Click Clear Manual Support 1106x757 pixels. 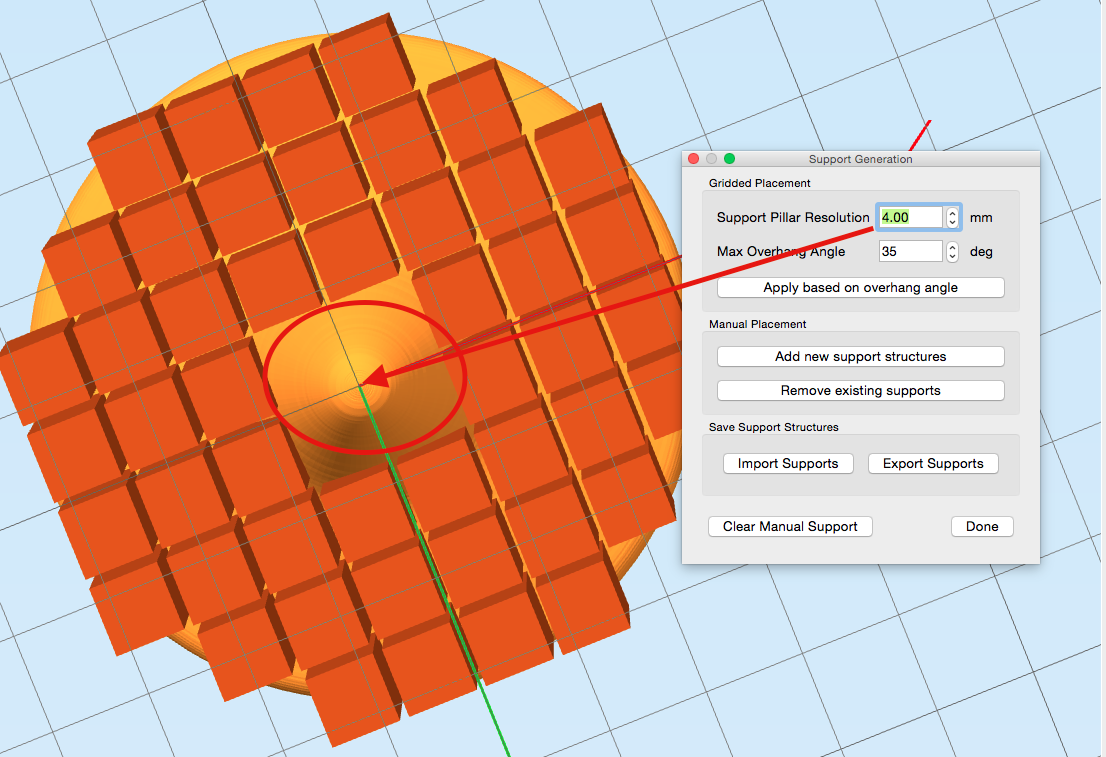tap(790, 526)
